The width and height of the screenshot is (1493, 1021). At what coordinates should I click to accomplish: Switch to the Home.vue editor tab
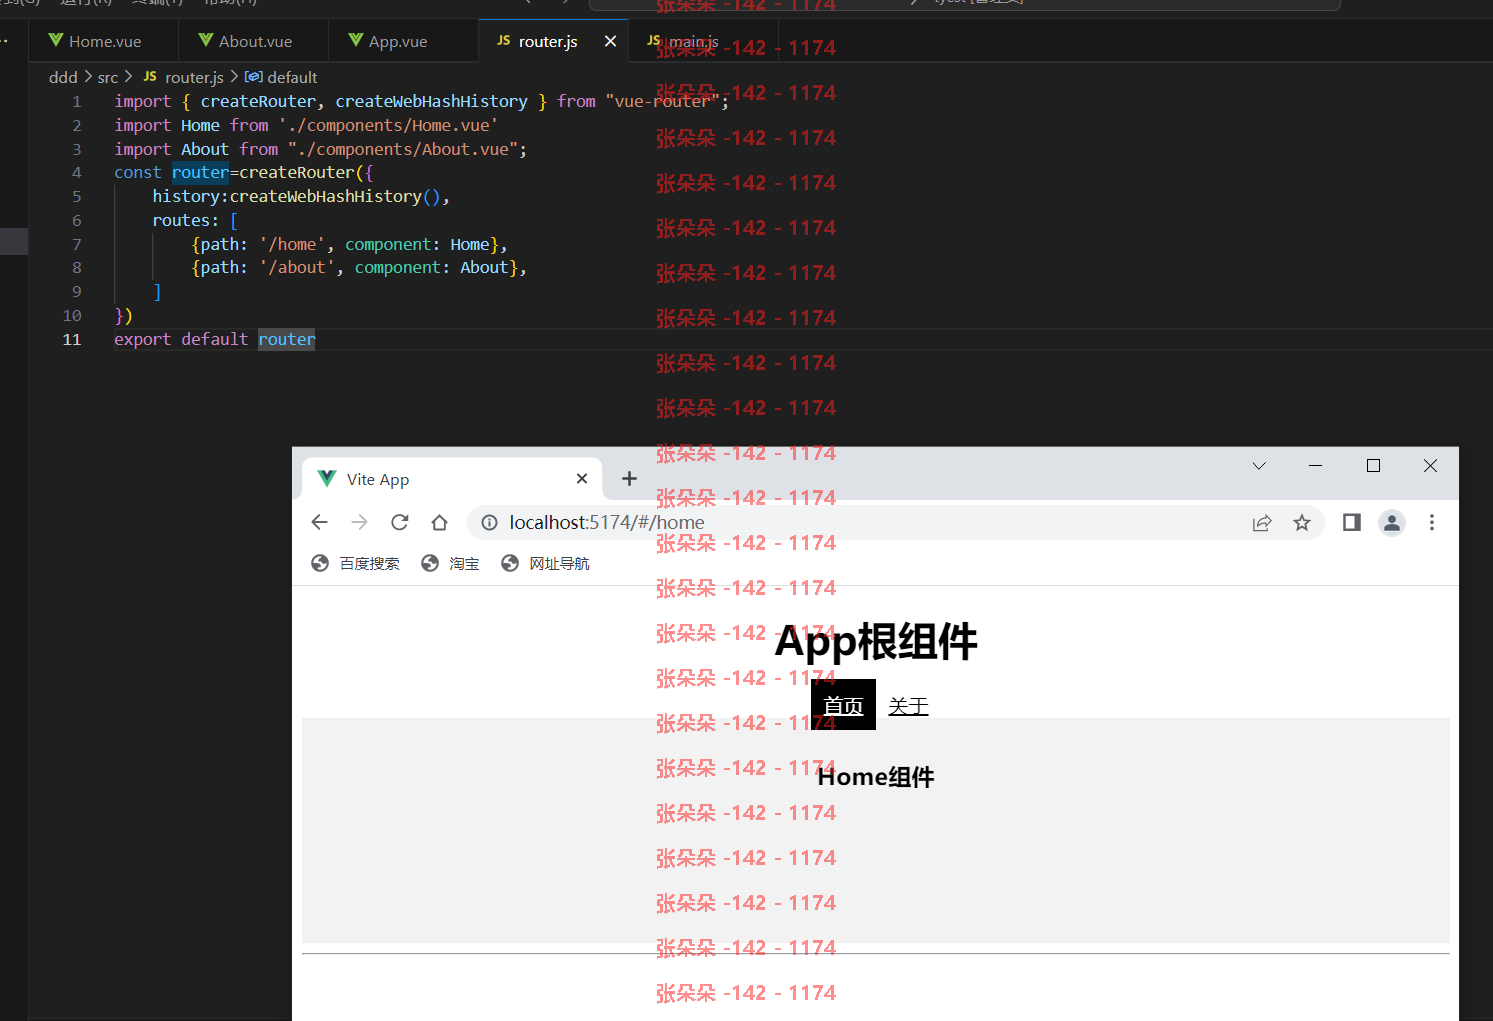pos(104,41)
